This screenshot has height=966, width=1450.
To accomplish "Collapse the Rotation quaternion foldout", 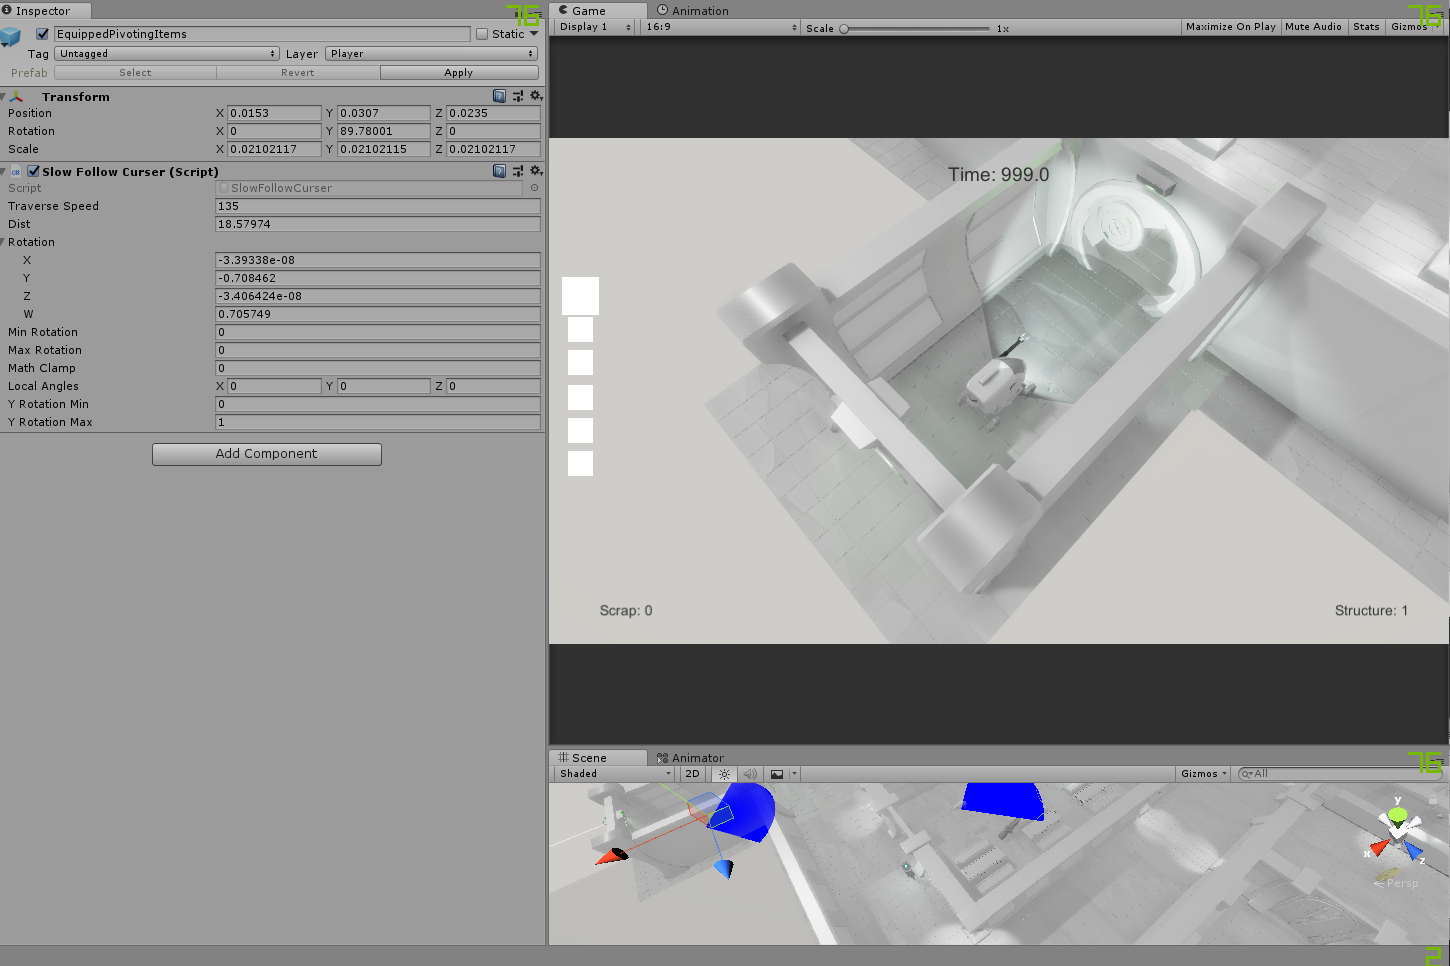I will coord(4,242).
